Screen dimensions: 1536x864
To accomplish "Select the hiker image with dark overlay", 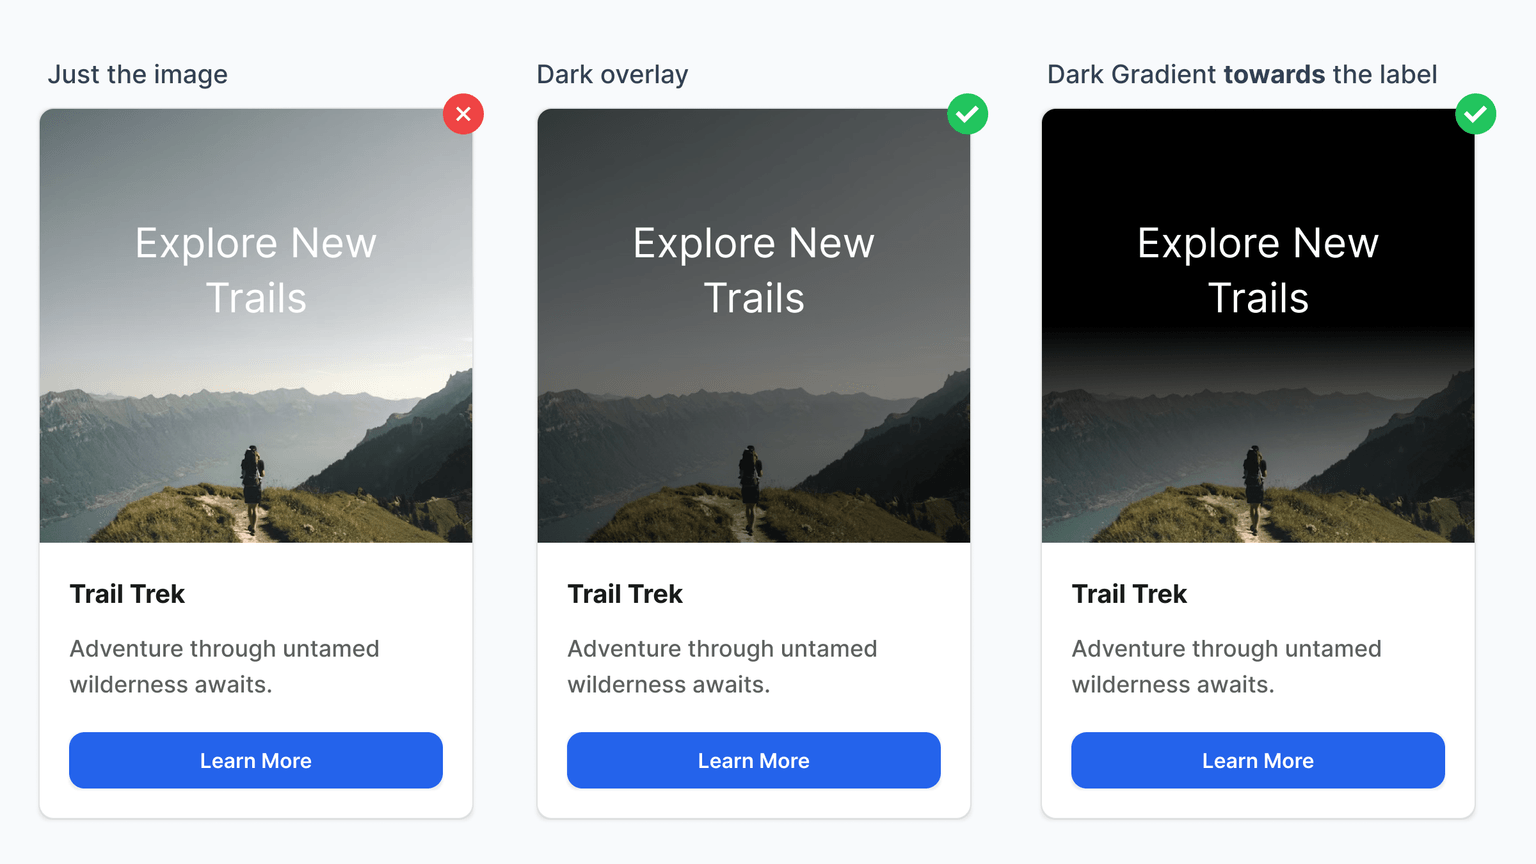I will [x=754, y=326].
